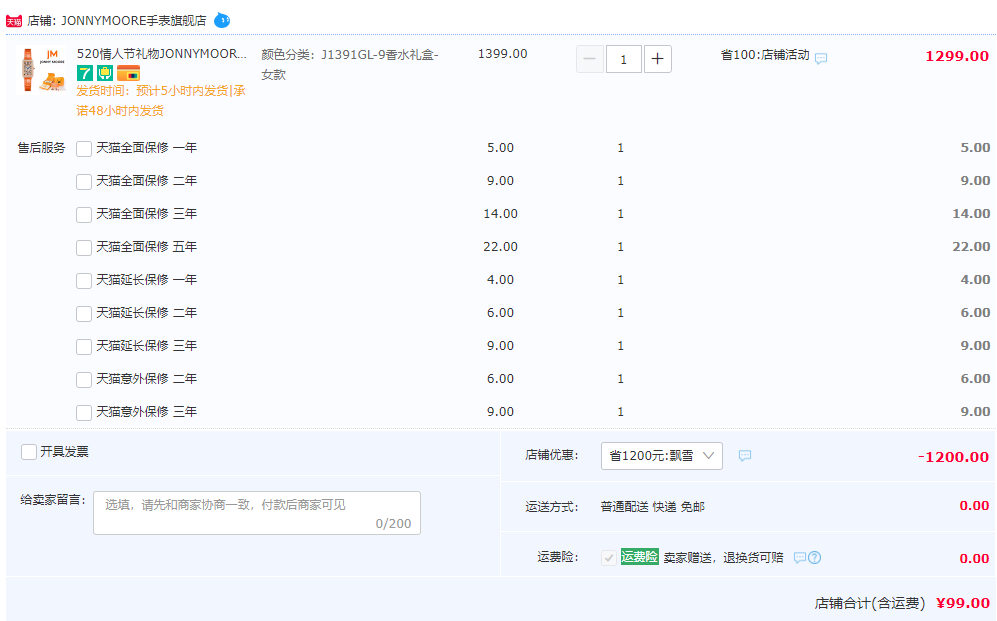Click the green shipping guarantee badge icon
The height and width of the screenshot is (621, 997).
point(105,73)
